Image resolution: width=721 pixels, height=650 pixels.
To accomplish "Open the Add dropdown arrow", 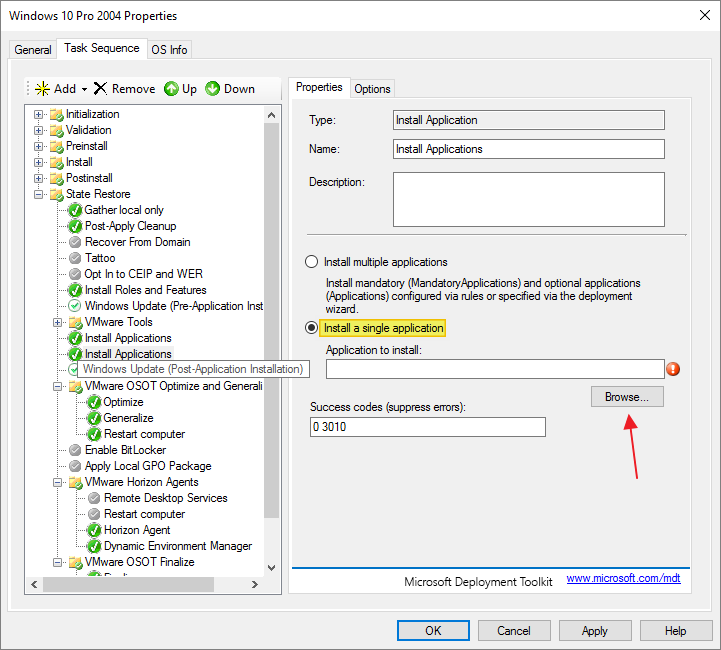I will (85, 89).
